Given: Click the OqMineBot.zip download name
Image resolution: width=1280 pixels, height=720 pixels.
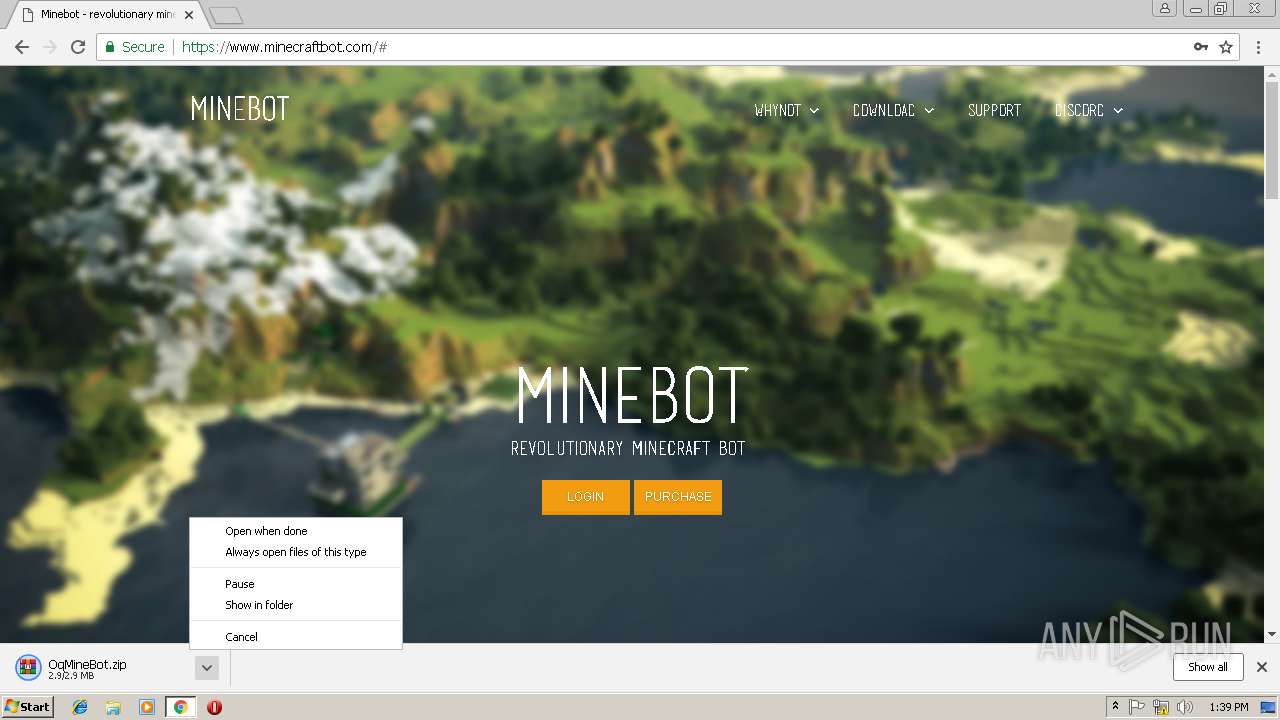Looking at the screenshot, I should coord(87,664).
